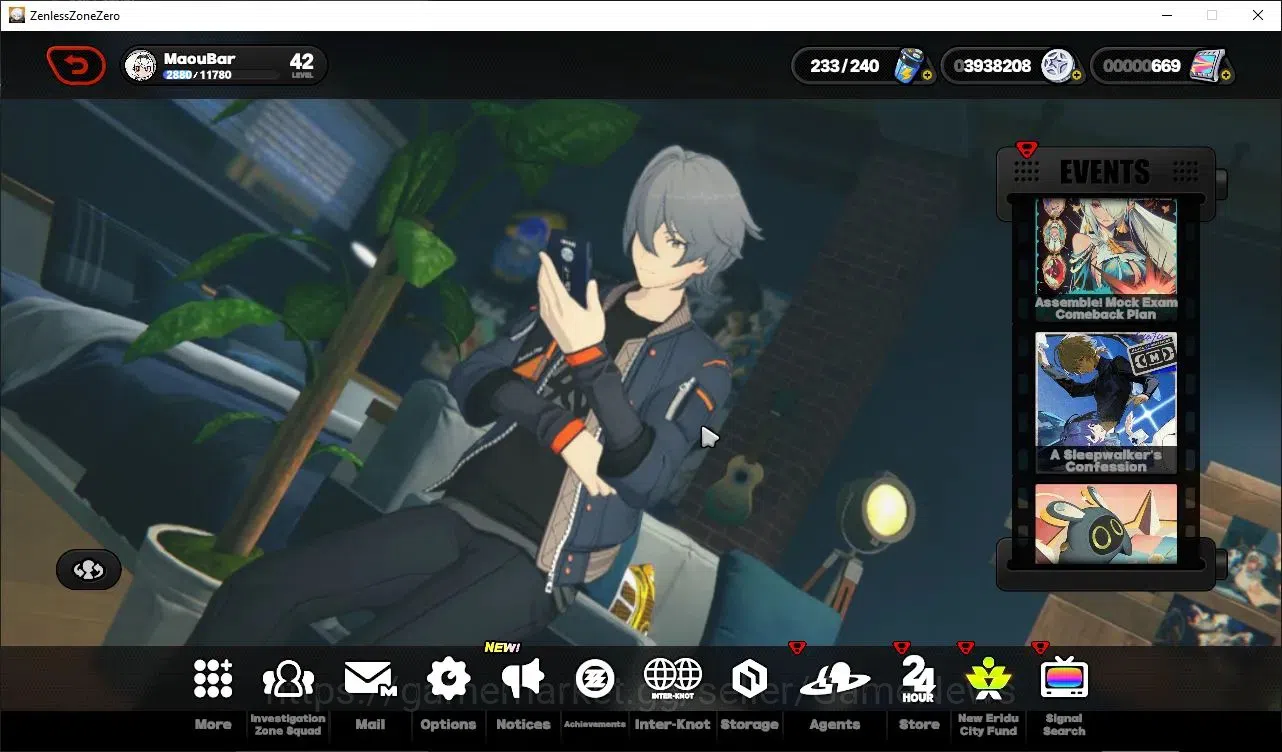Open Assemble! Mock Exam Comeback Plan event

click(1106, 260)
